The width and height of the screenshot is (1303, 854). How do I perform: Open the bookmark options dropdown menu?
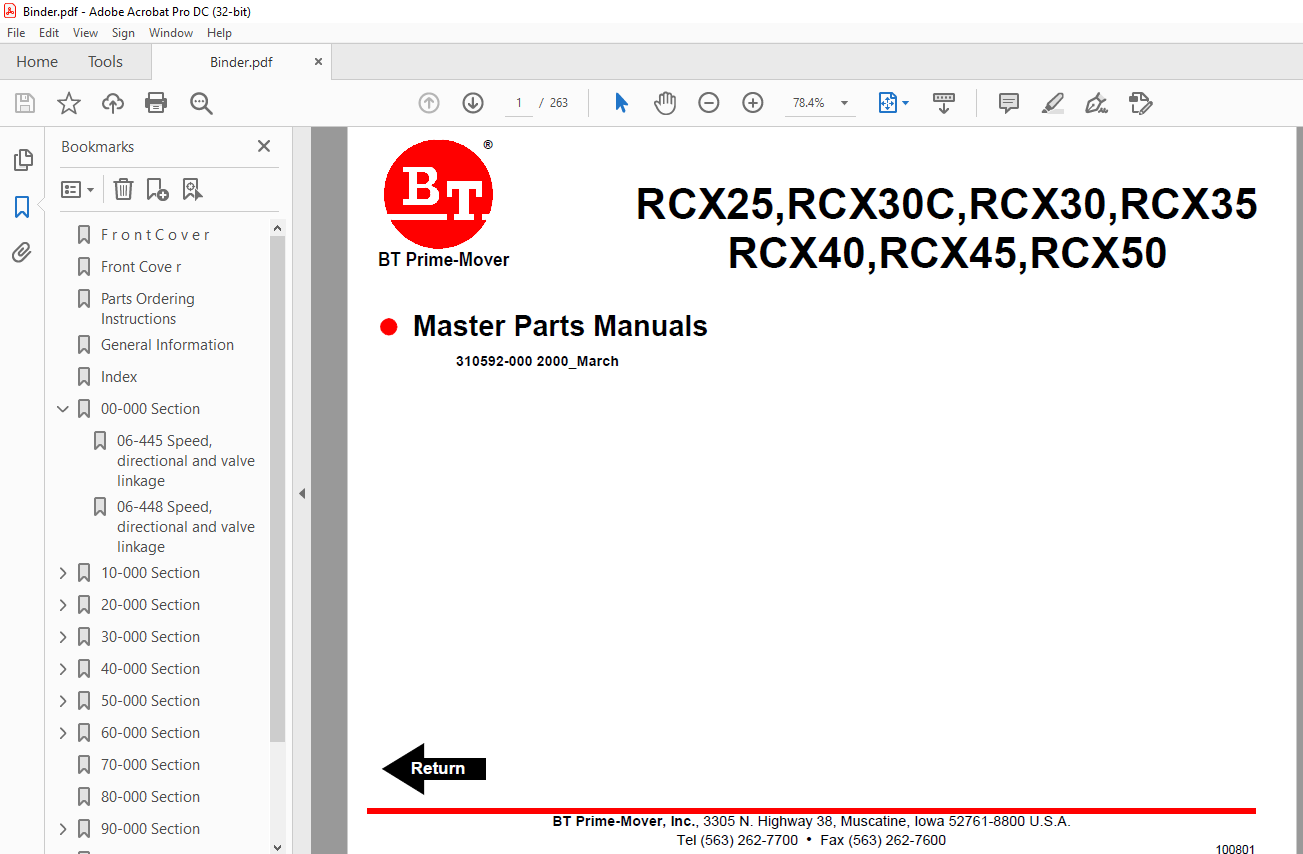[x=78, y=189]
